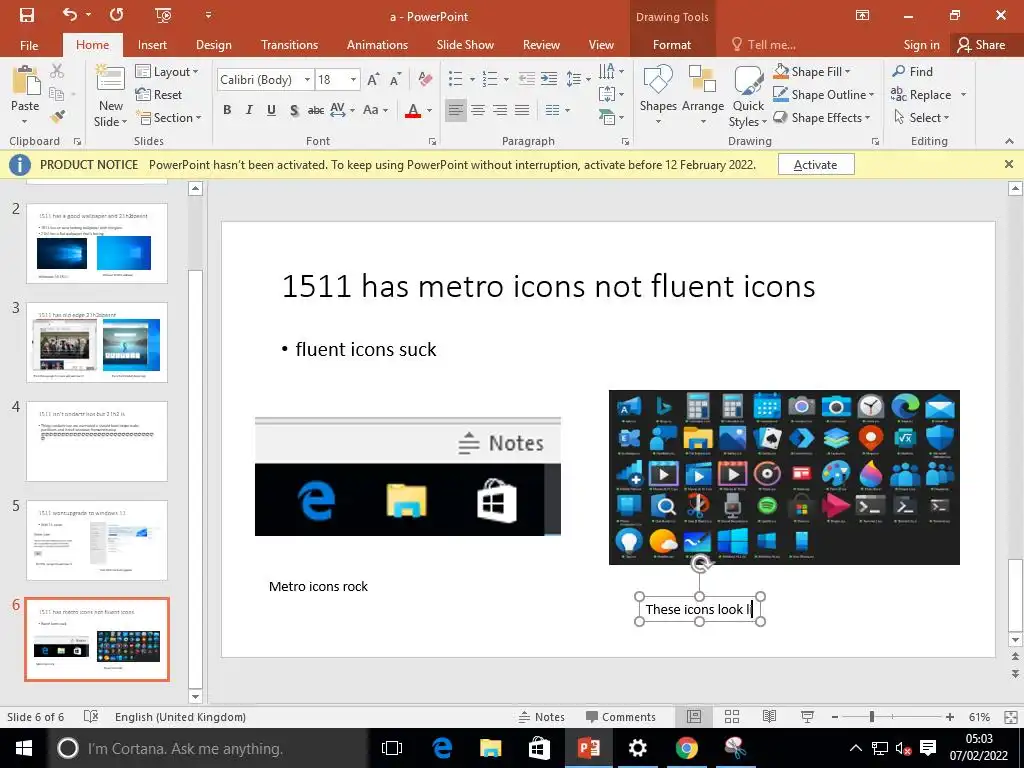Decrease the list indent level
Screen dimensions: 1024x768
tap(526, 79)
